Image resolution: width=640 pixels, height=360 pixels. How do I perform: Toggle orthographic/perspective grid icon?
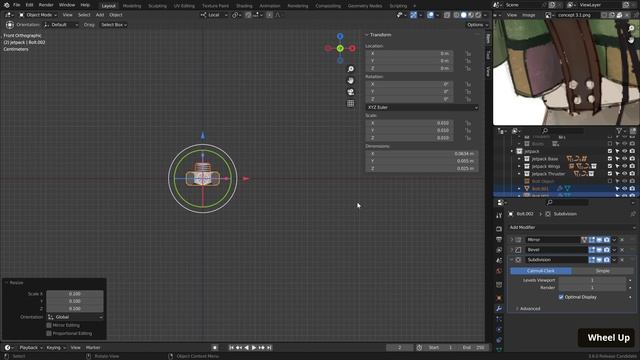coord(351,103)
